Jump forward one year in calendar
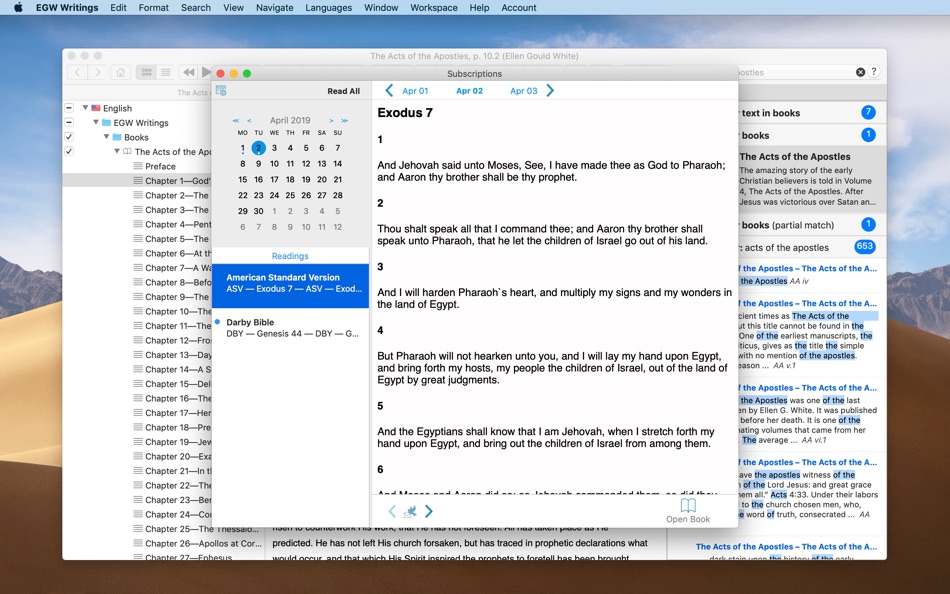950x594 pixels. [344, 121]
